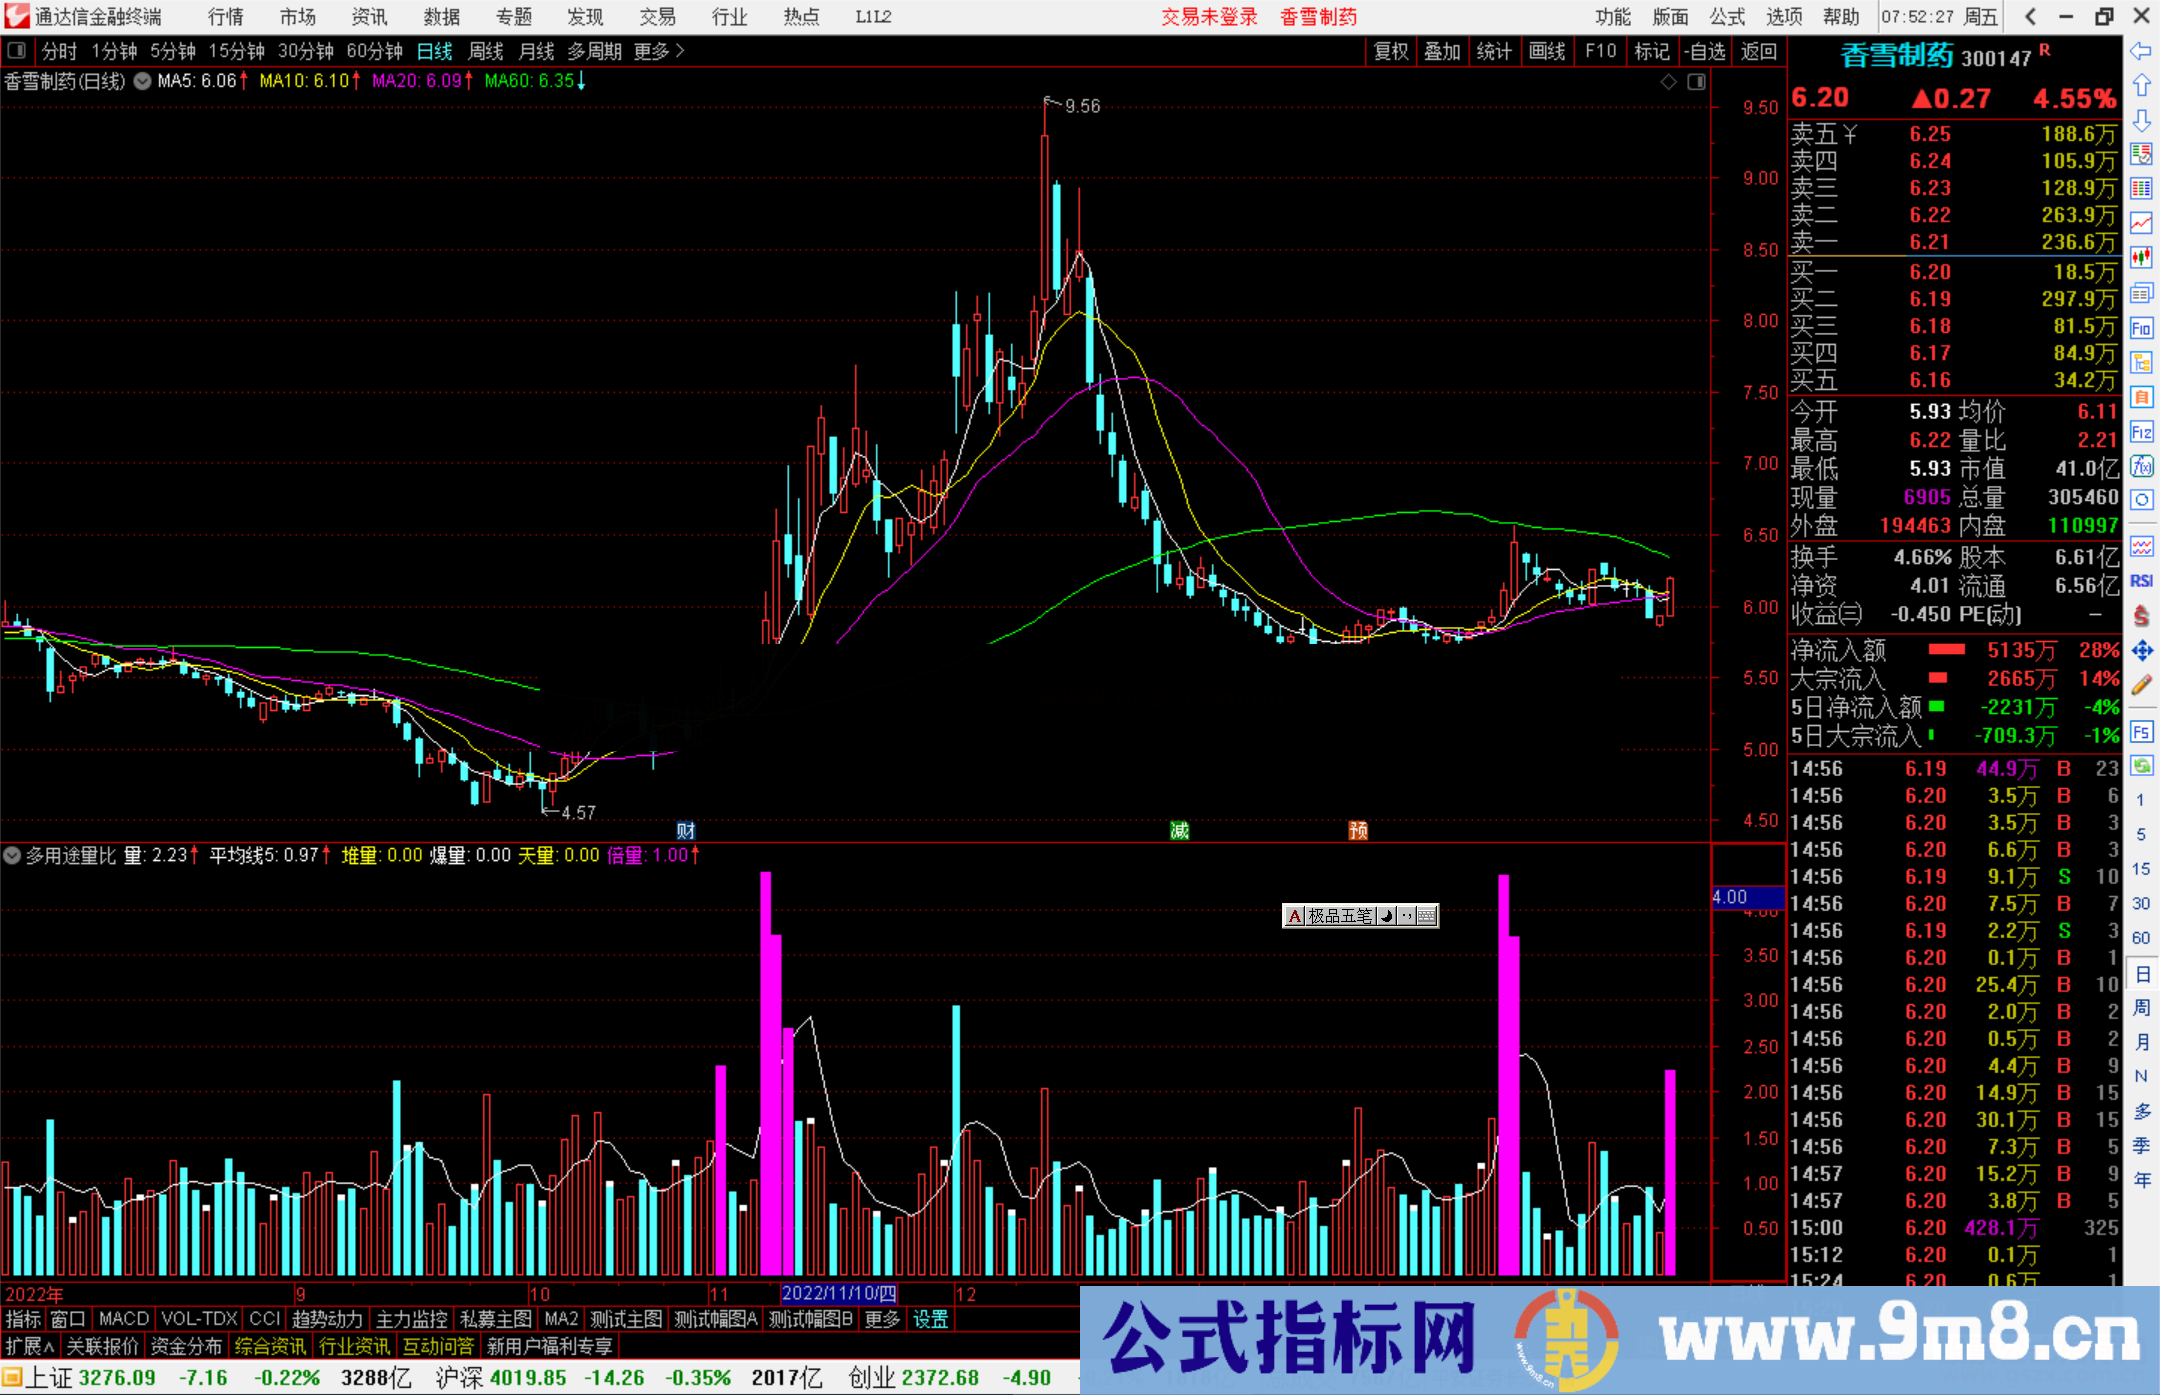This screenshot has width=2160, height=1395.
Task: Click the FS sidebar icon
Action: [x=2141, y=731]
